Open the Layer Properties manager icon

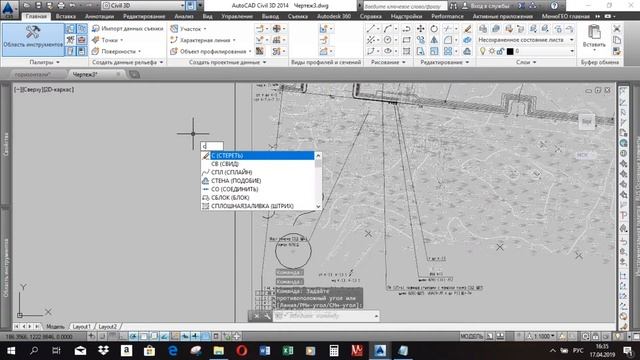483,29
